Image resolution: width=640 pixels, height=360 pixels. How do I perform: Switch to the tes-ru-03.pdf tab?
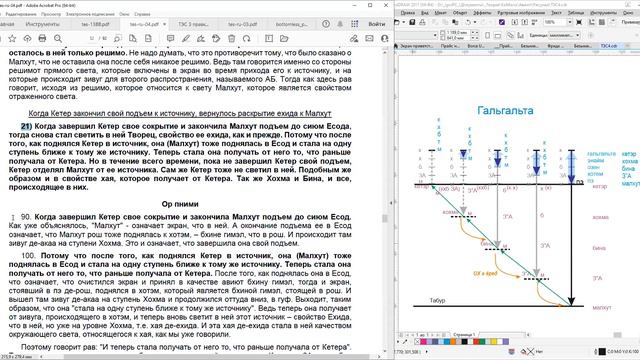click(242, 24)
